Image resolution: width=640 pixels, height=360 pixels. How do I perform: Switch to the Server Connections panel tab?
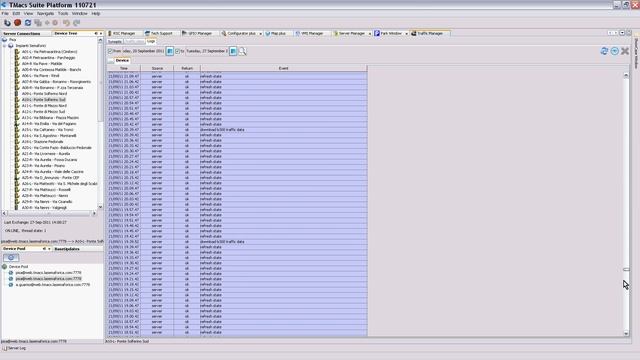(x=22, y=33)
